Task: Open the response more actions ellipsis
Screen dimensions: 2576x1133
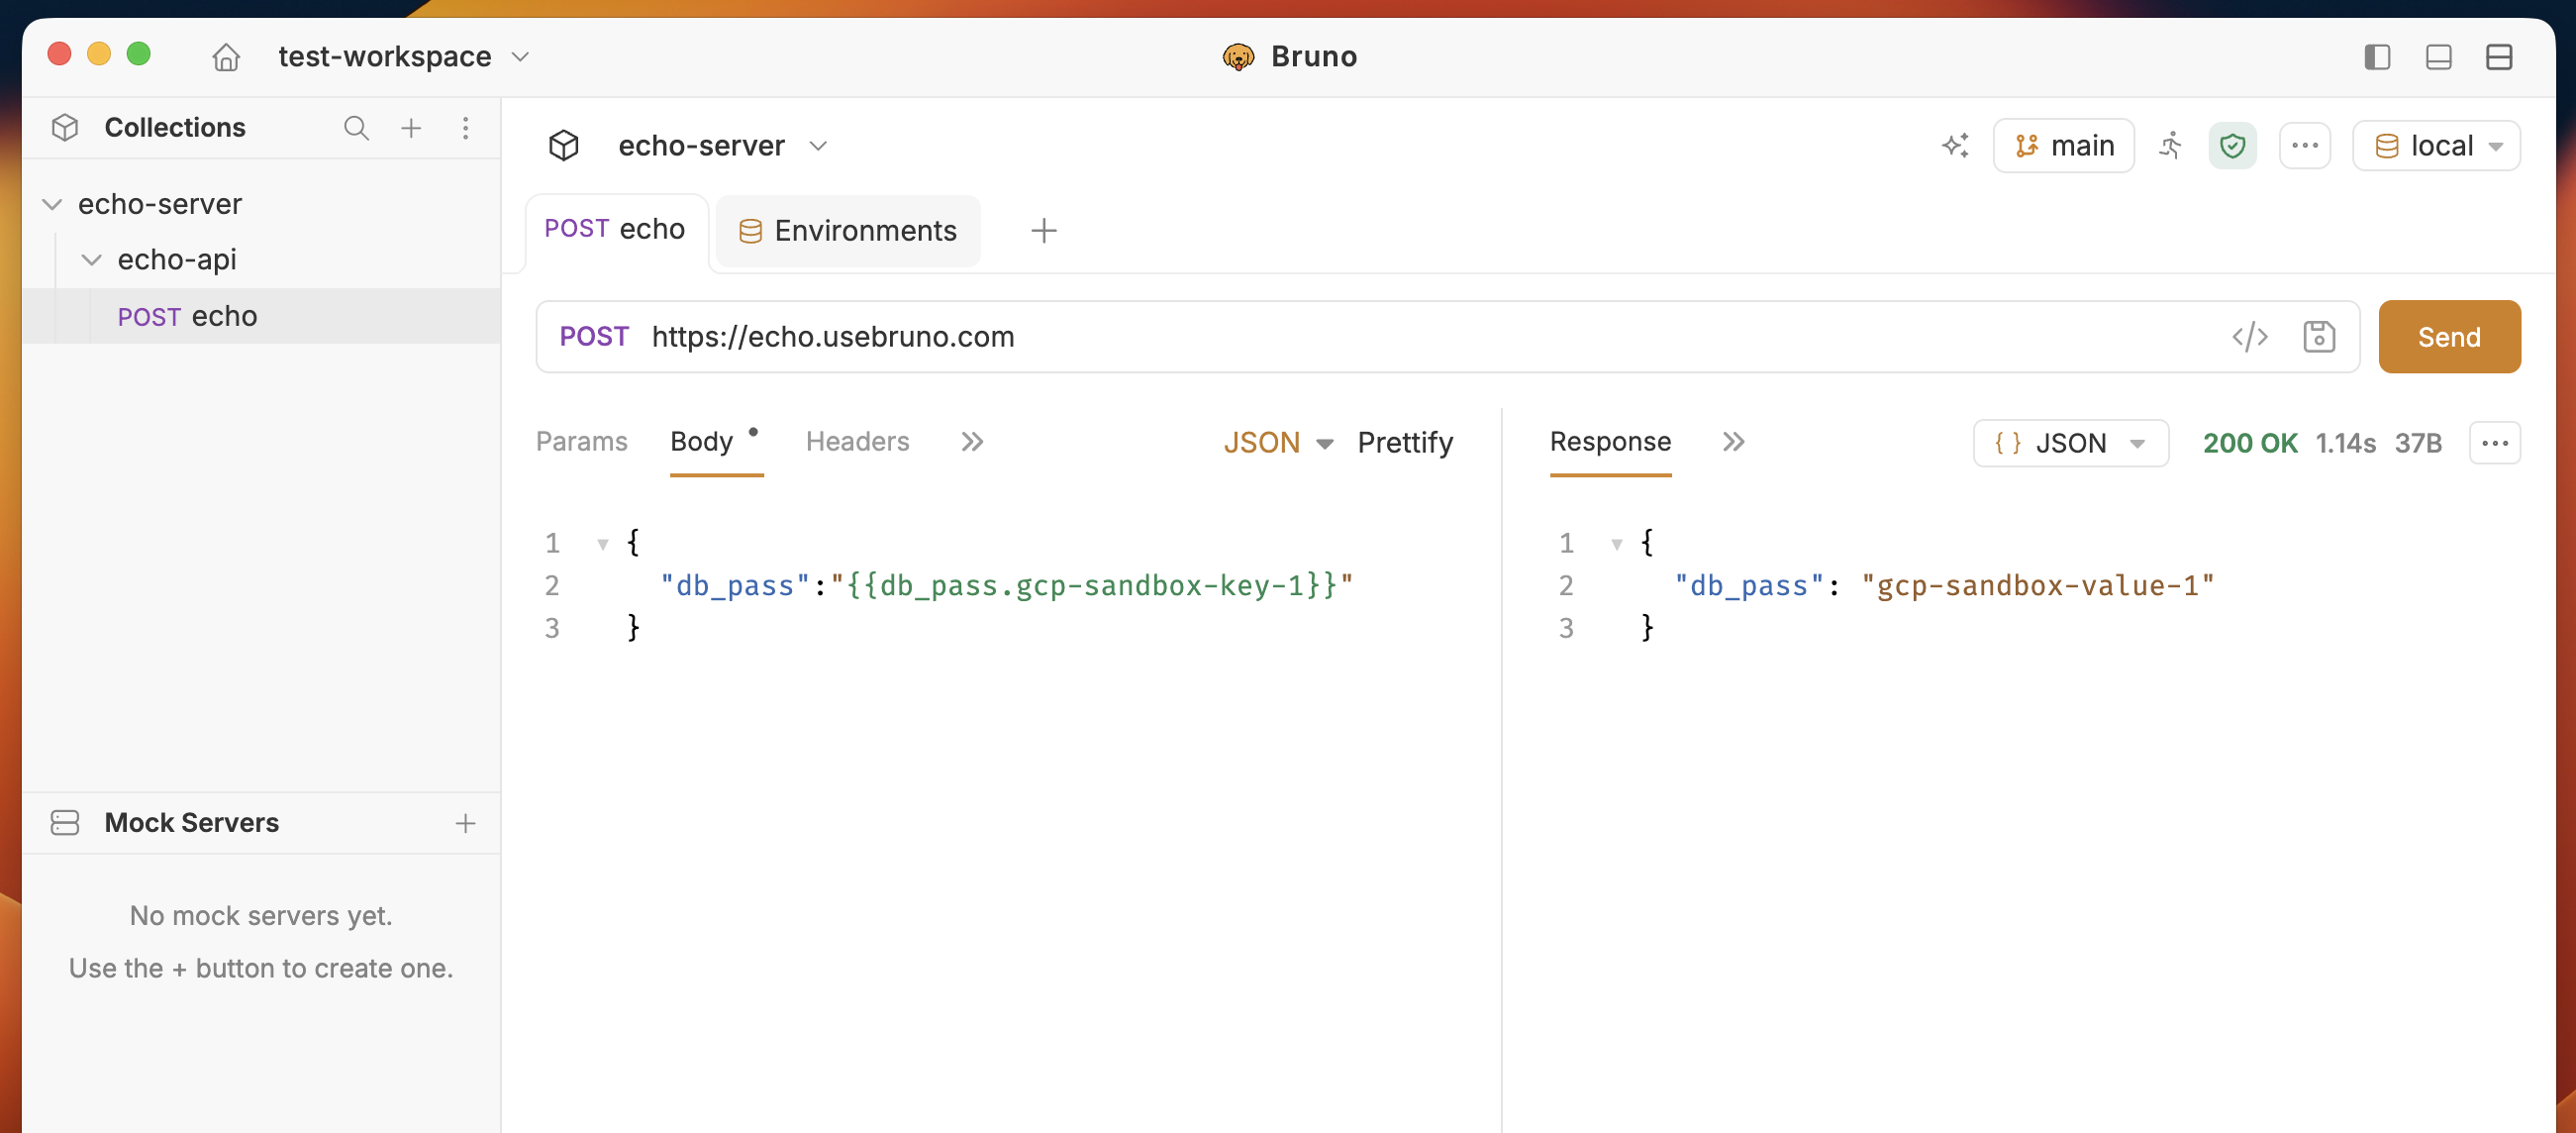Action: click(x=2495, y=443)
